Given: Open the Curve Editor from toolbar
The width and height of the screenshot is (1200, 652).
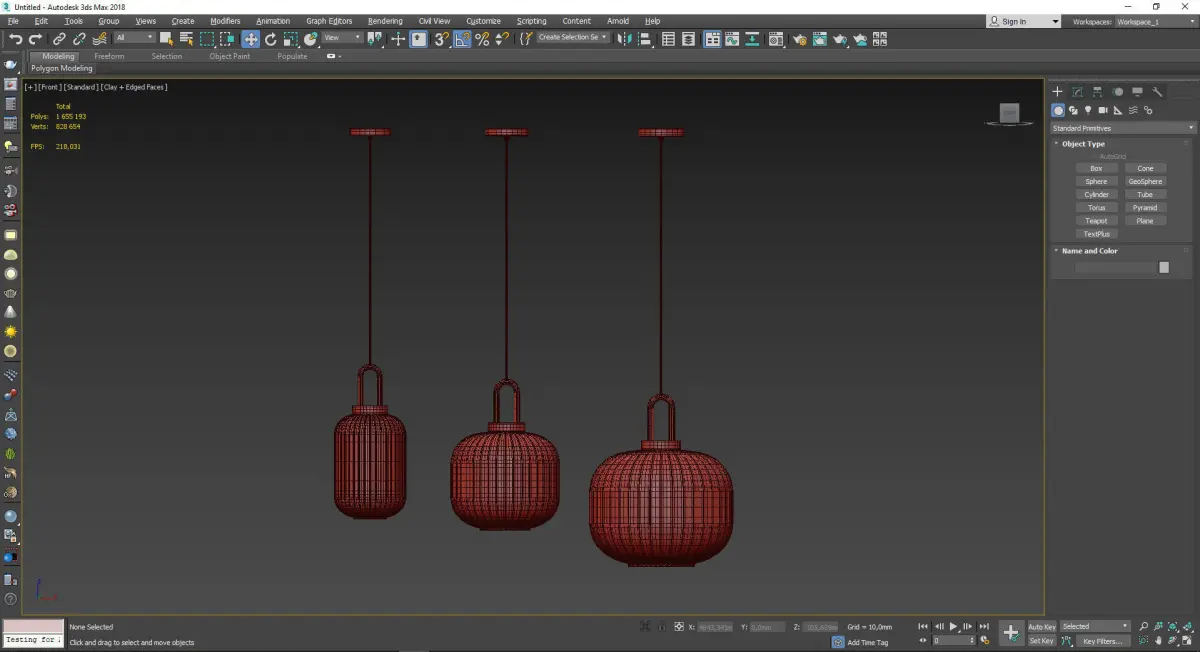Looking at the screenshot, I should [x=731, y=39].
